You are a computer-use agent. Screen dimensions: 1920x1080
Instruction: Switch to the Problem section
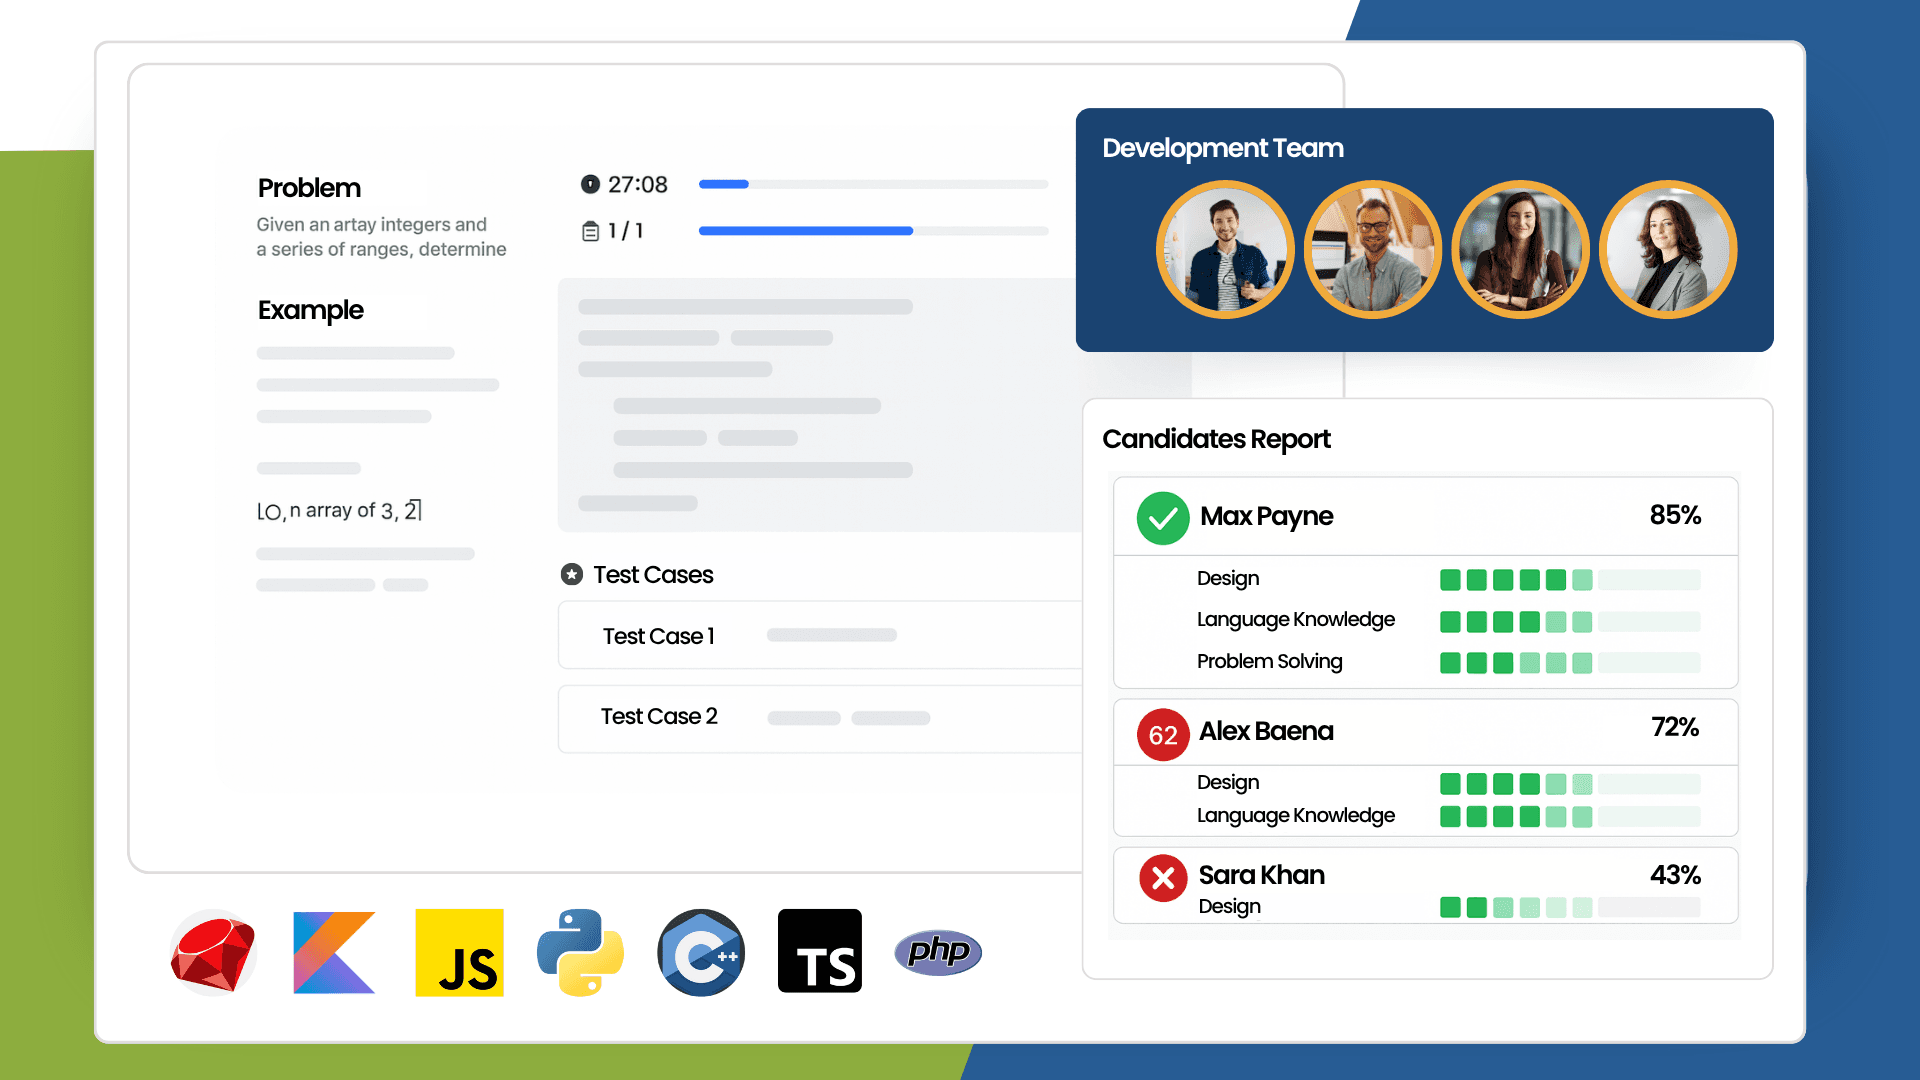tap(308, 188)
